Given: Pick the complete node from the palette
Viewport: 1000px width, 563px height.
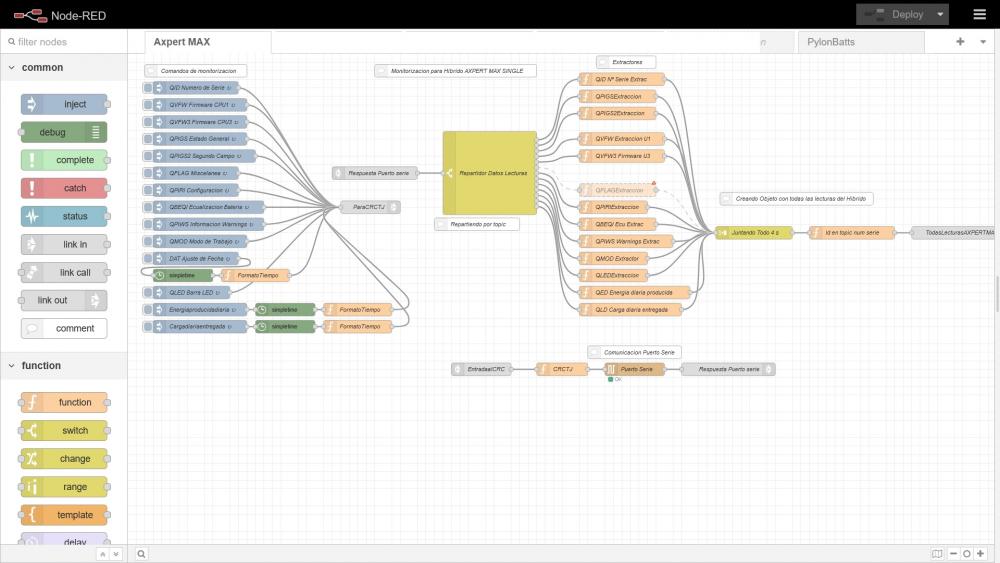Looking at the screenshot, I should pyautogui.click(x=64, y=160).
